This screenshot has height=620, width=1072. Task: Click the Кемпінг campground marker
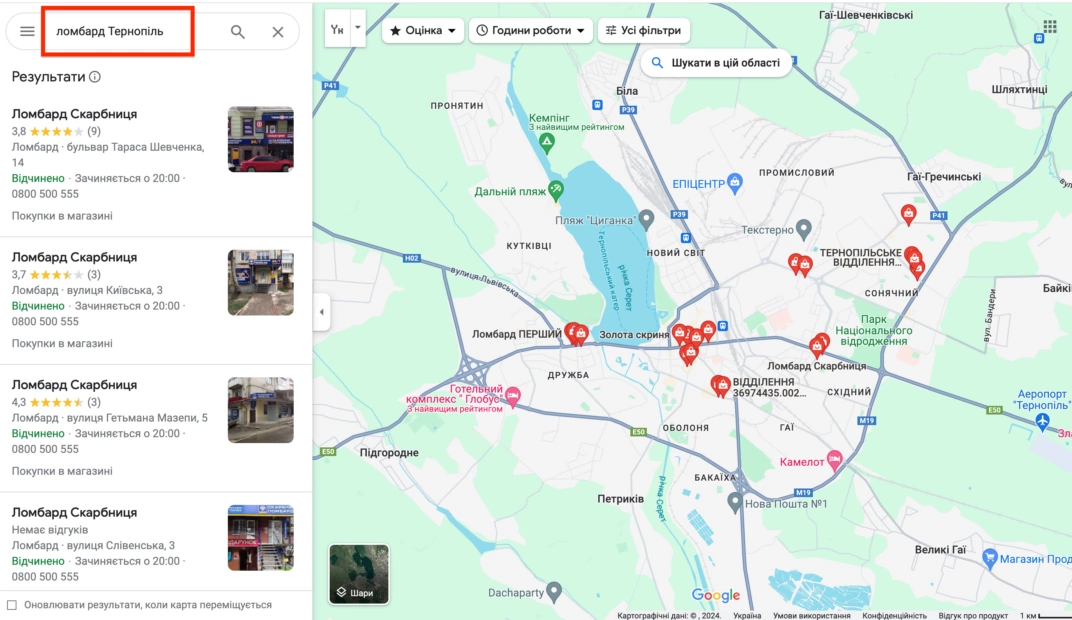point(546,143)
